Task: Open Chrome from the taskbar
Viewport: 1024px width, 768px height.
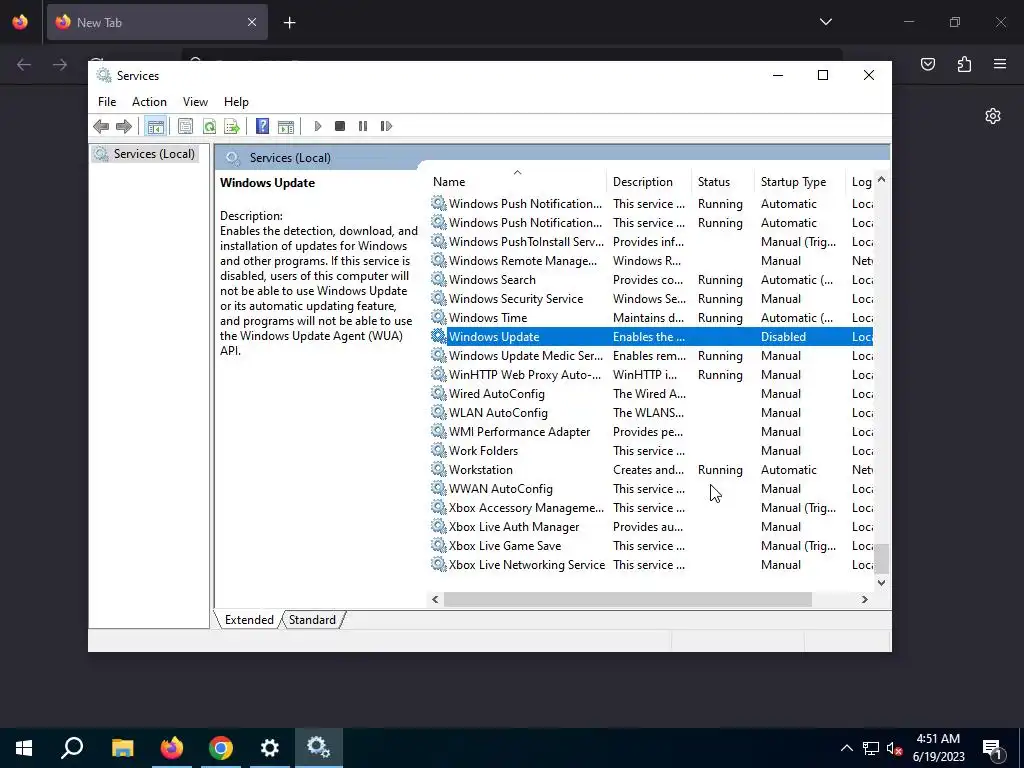Action: [x=221, y=748]
